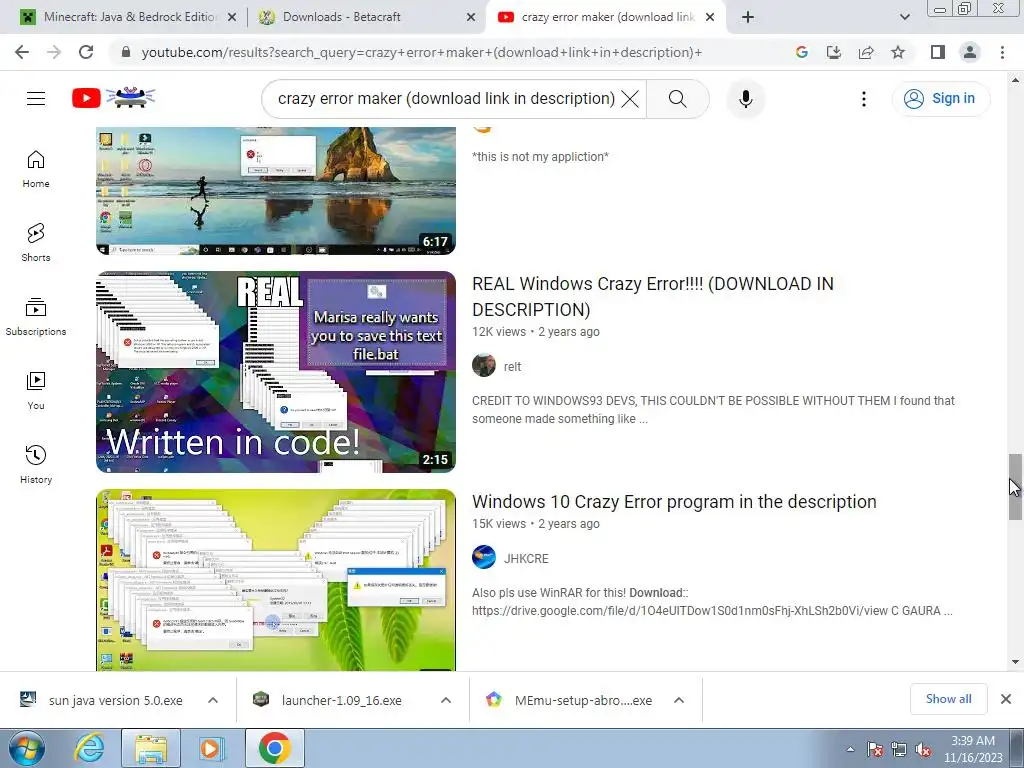Open tab search dropdown chevron

(x=904, y=18)
